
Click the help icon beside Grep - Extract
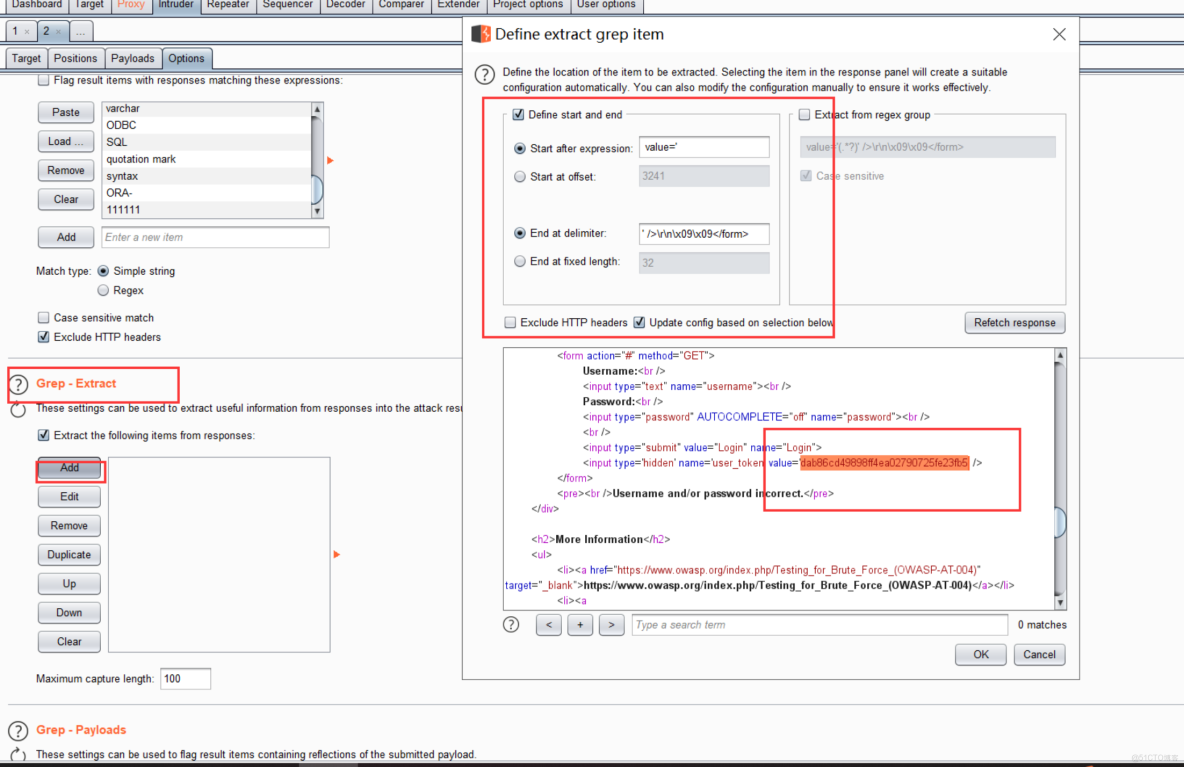coord(21,383)
